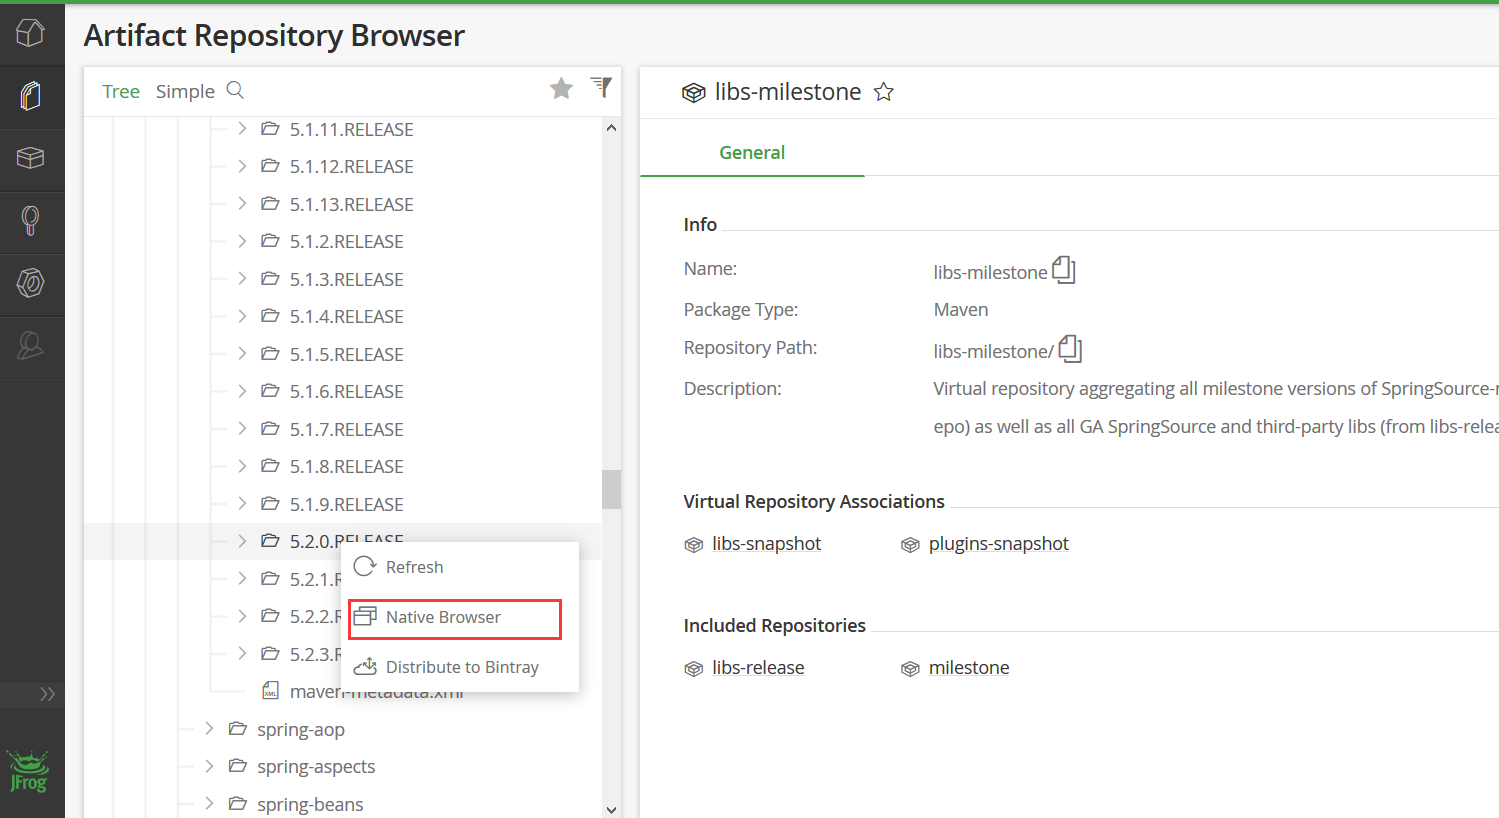Favorite libs-milestone with the star icon
This screenshot has height=818, width=1499.
pyautogui.click(x=884, y=92)
